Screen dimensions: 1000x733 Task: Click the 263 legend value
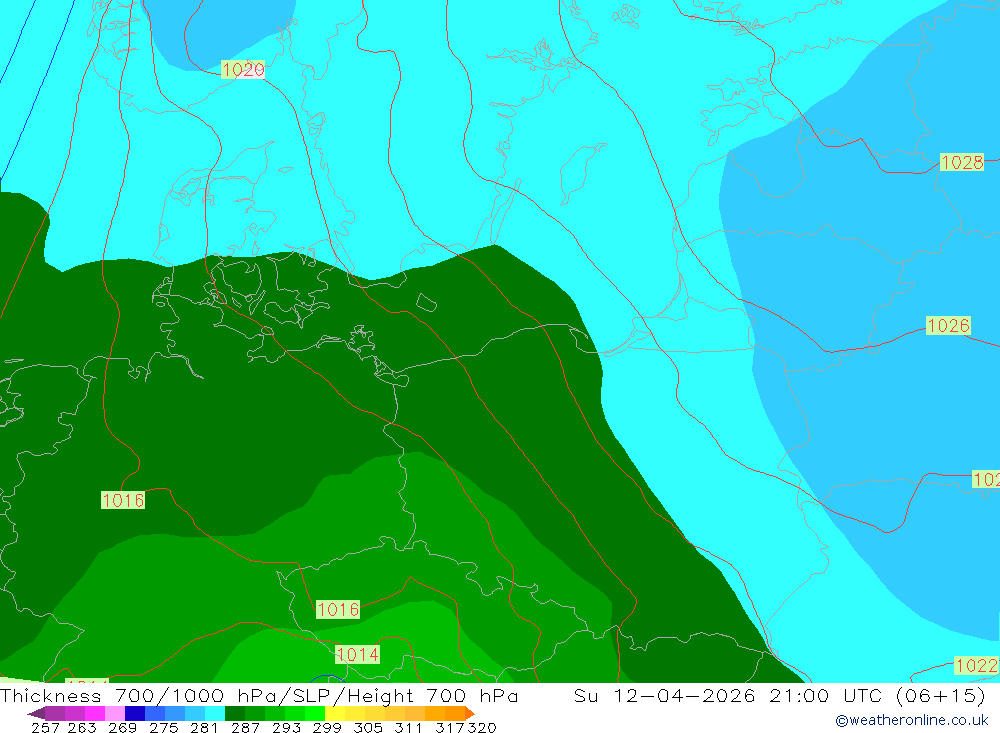(x=82, y=727)
